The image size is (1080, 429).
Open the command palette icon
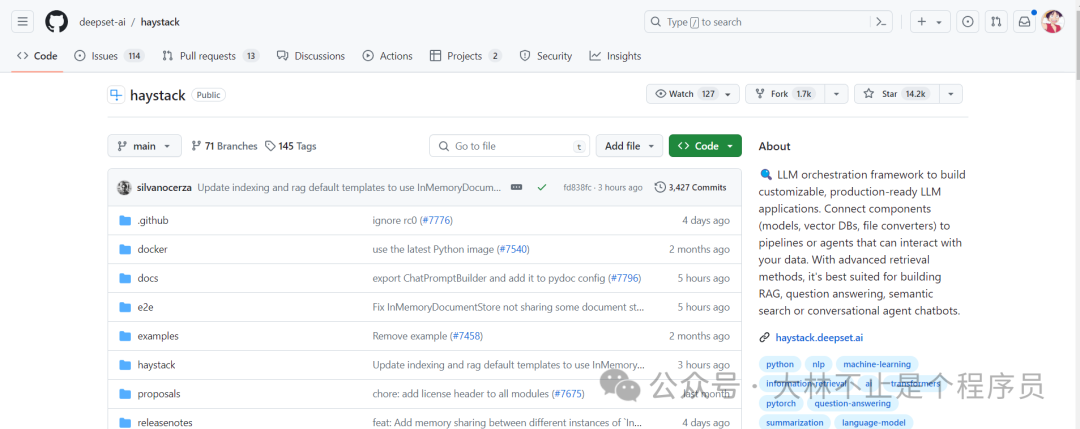point(882,21)
